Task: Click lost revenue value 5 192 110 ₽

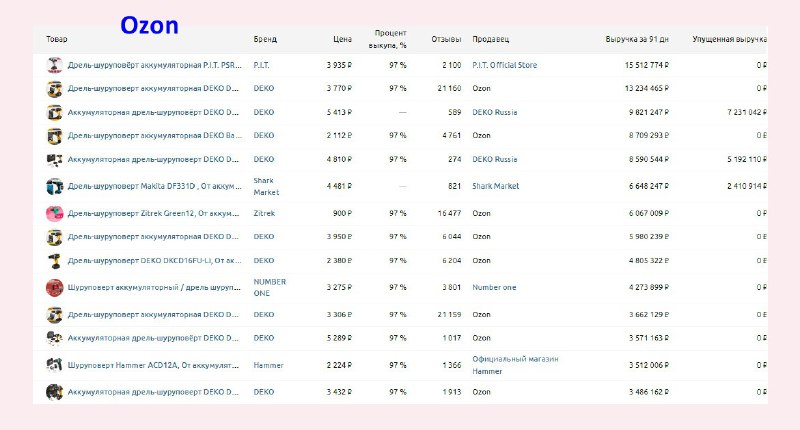Action: click(x=747, y=160)
